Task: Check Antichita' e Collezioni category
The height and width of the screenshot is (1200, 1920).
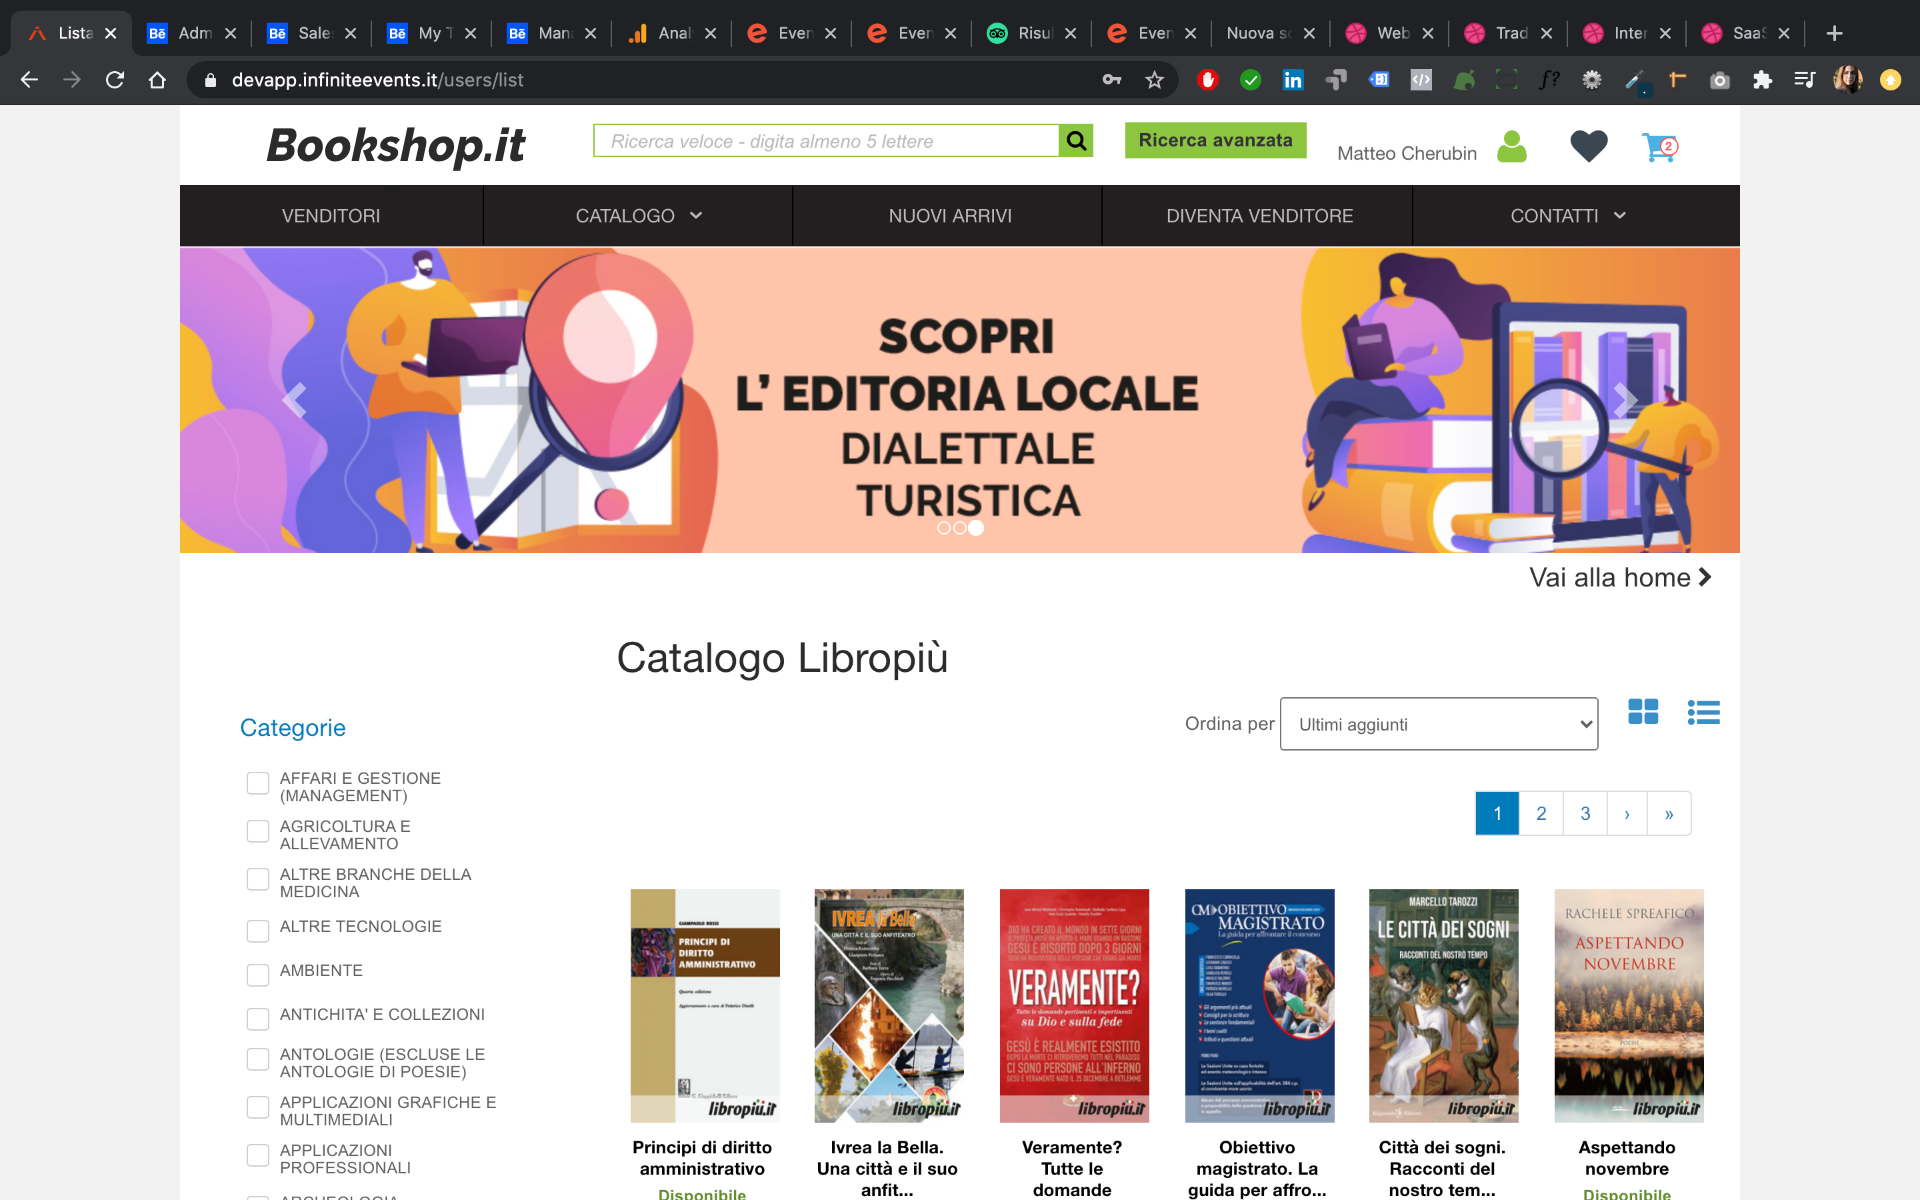Action: tap(258, 1019)
